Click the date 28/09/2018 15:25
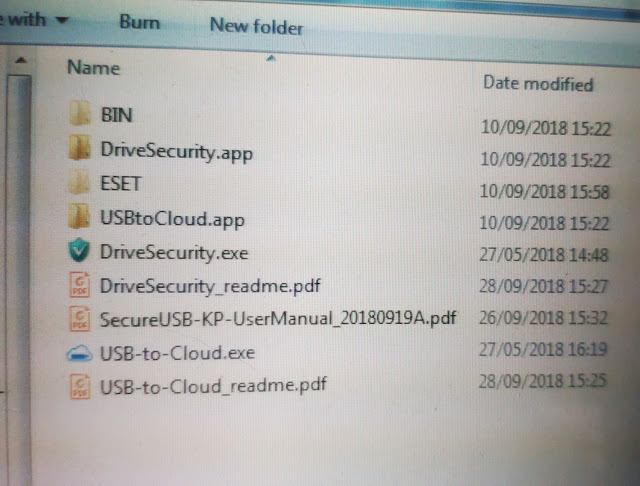 pos(542,381)
